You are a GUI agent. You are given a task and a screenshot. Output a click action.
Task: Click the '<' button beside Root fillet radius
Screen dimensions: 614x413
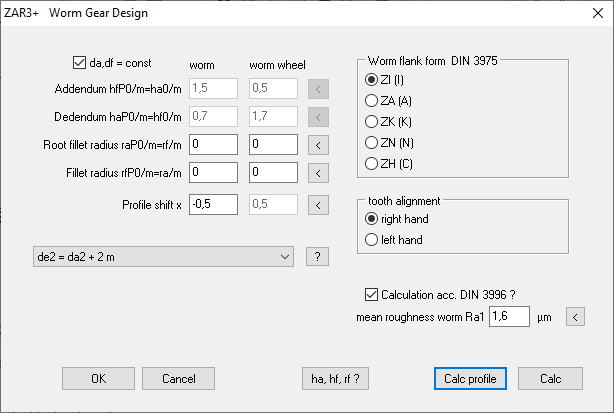pyautogui.click(x=317, y=145)
